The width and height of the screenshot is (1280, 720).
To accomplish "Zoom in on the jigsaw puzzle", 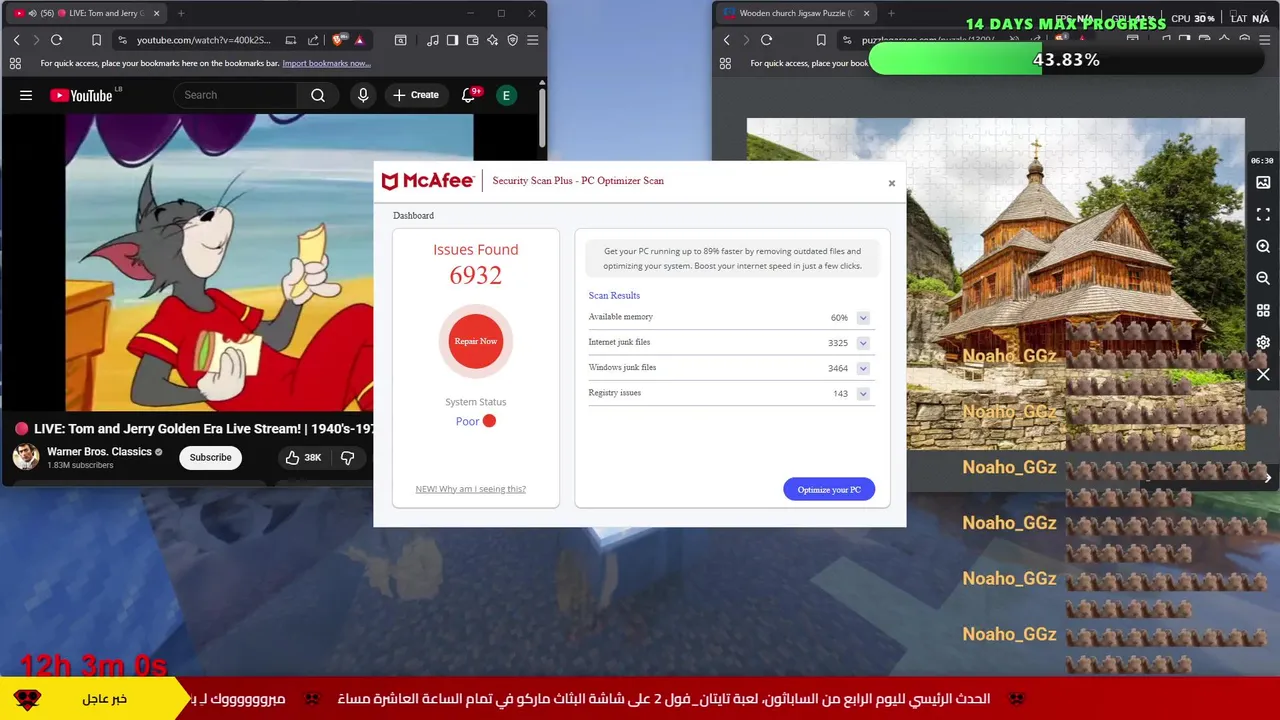I will pyautogui.click(x=1263, y=247).
